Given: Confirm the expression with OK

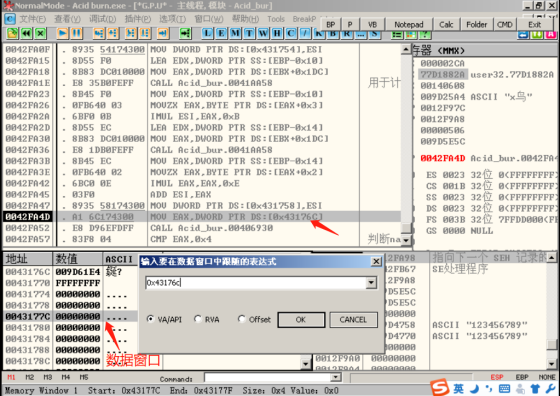Looking at the screenshot, I should 301,320.
